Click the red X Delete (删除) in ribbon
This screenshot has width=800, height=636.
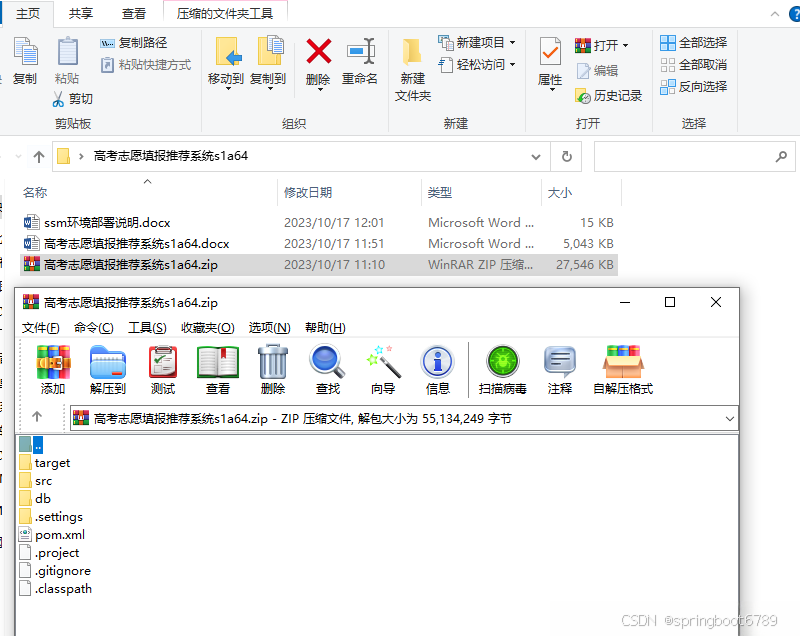(x=318, y=61)
